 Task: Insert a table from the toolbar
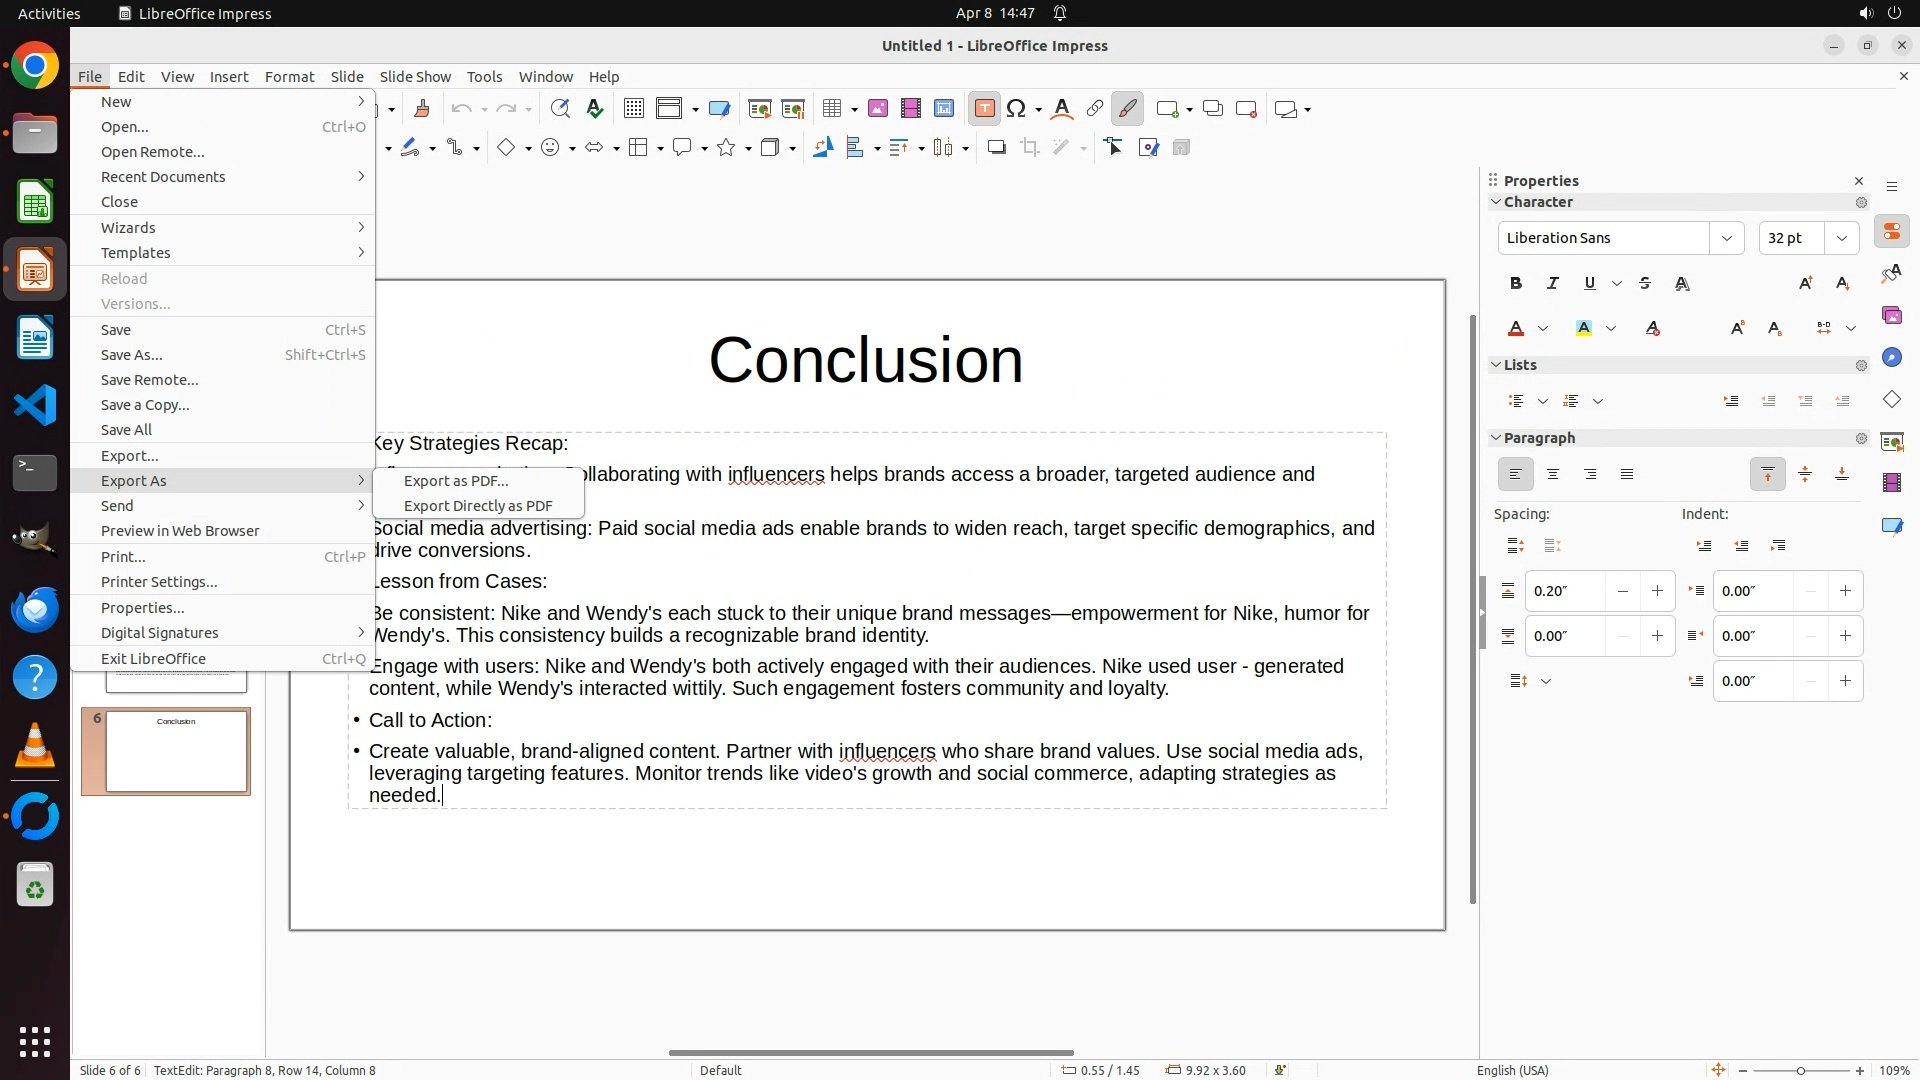(x=832, y=109)
